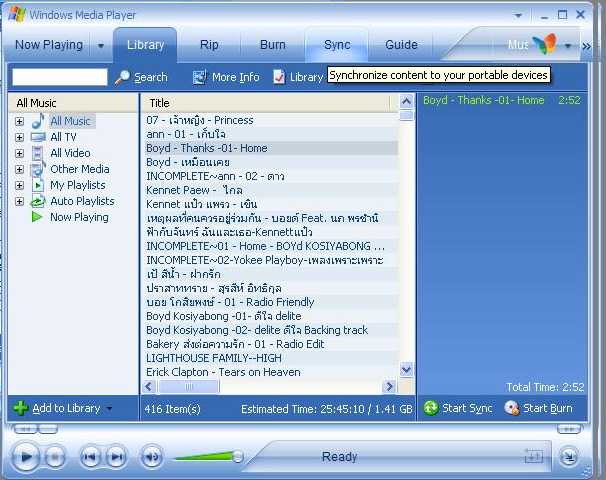Click the Start Burn disc icon
This screenshot has width=606, height=480.
click(x=512, y=408)
